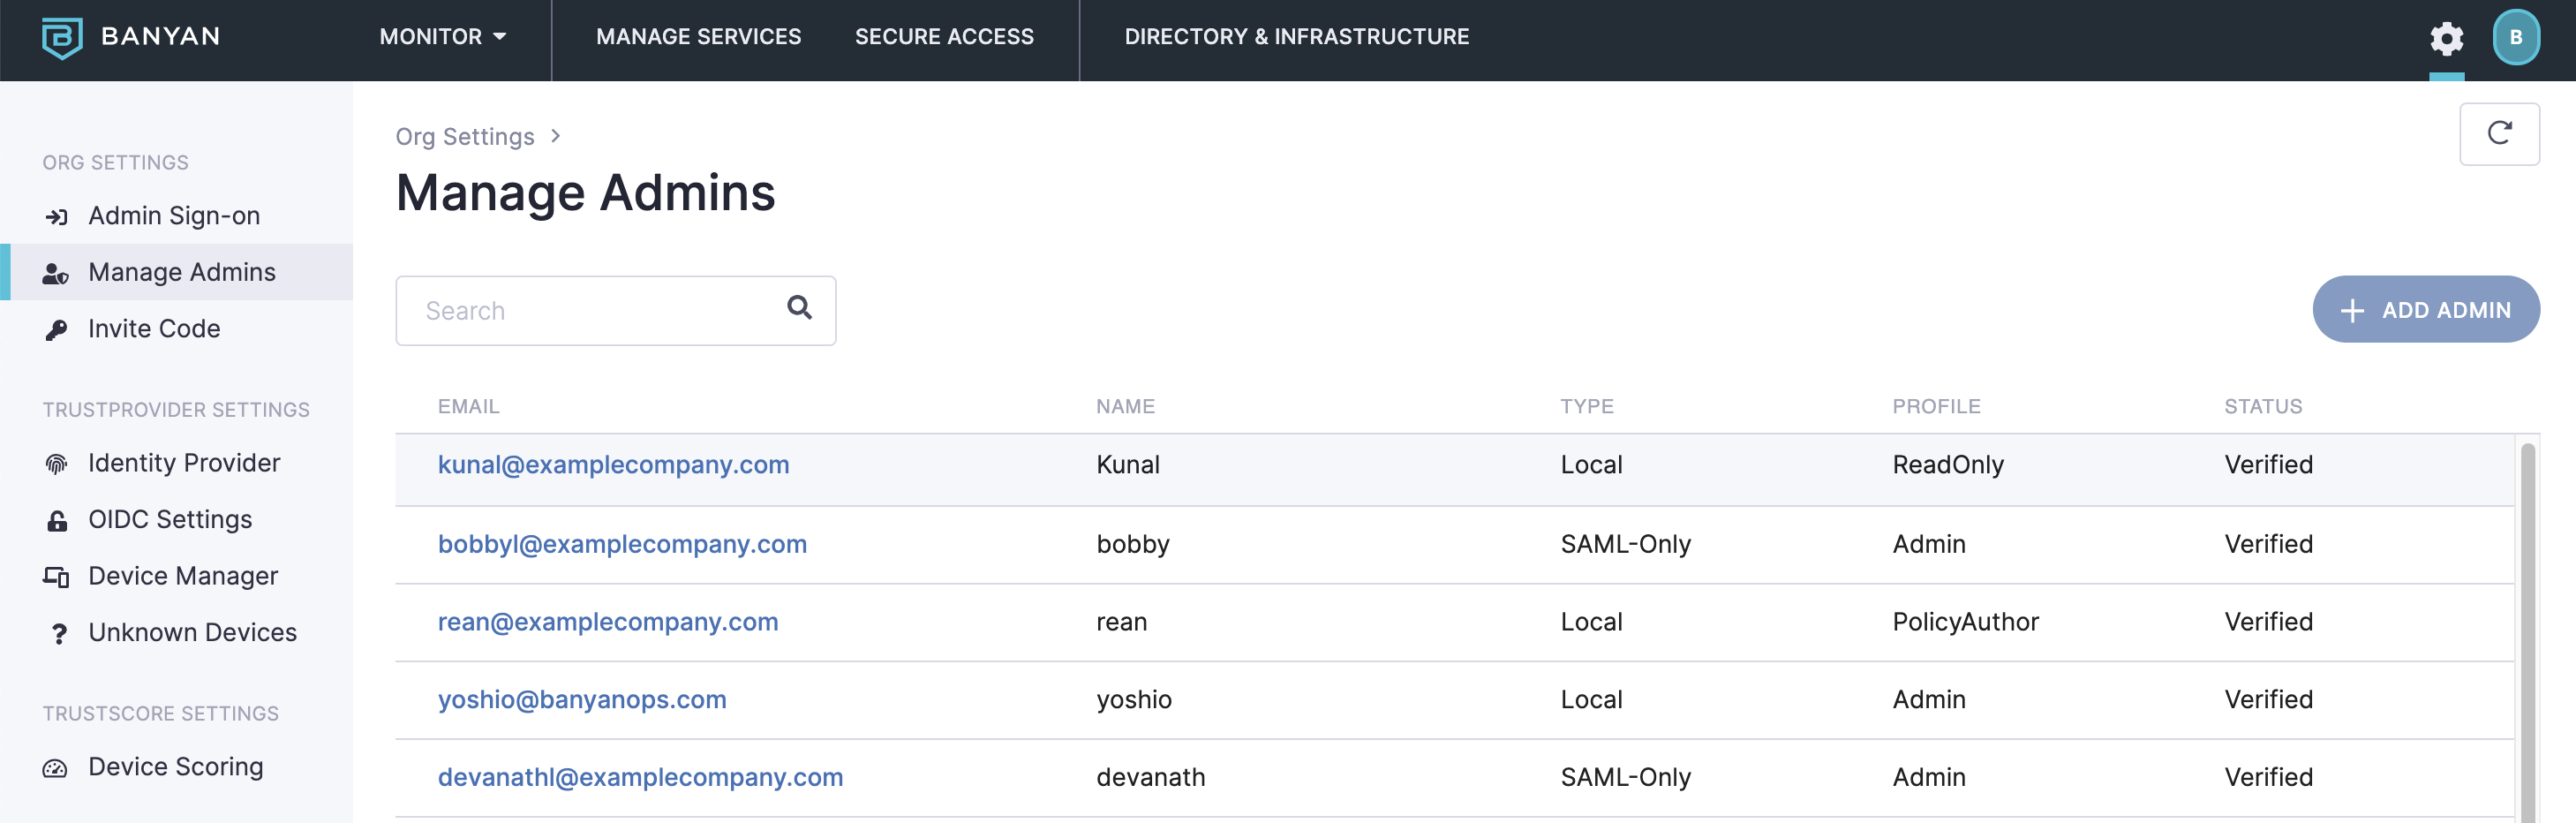Click Kunal's 'Verified' status cell
The image size is (2576, 823).
pos(2268,465)
